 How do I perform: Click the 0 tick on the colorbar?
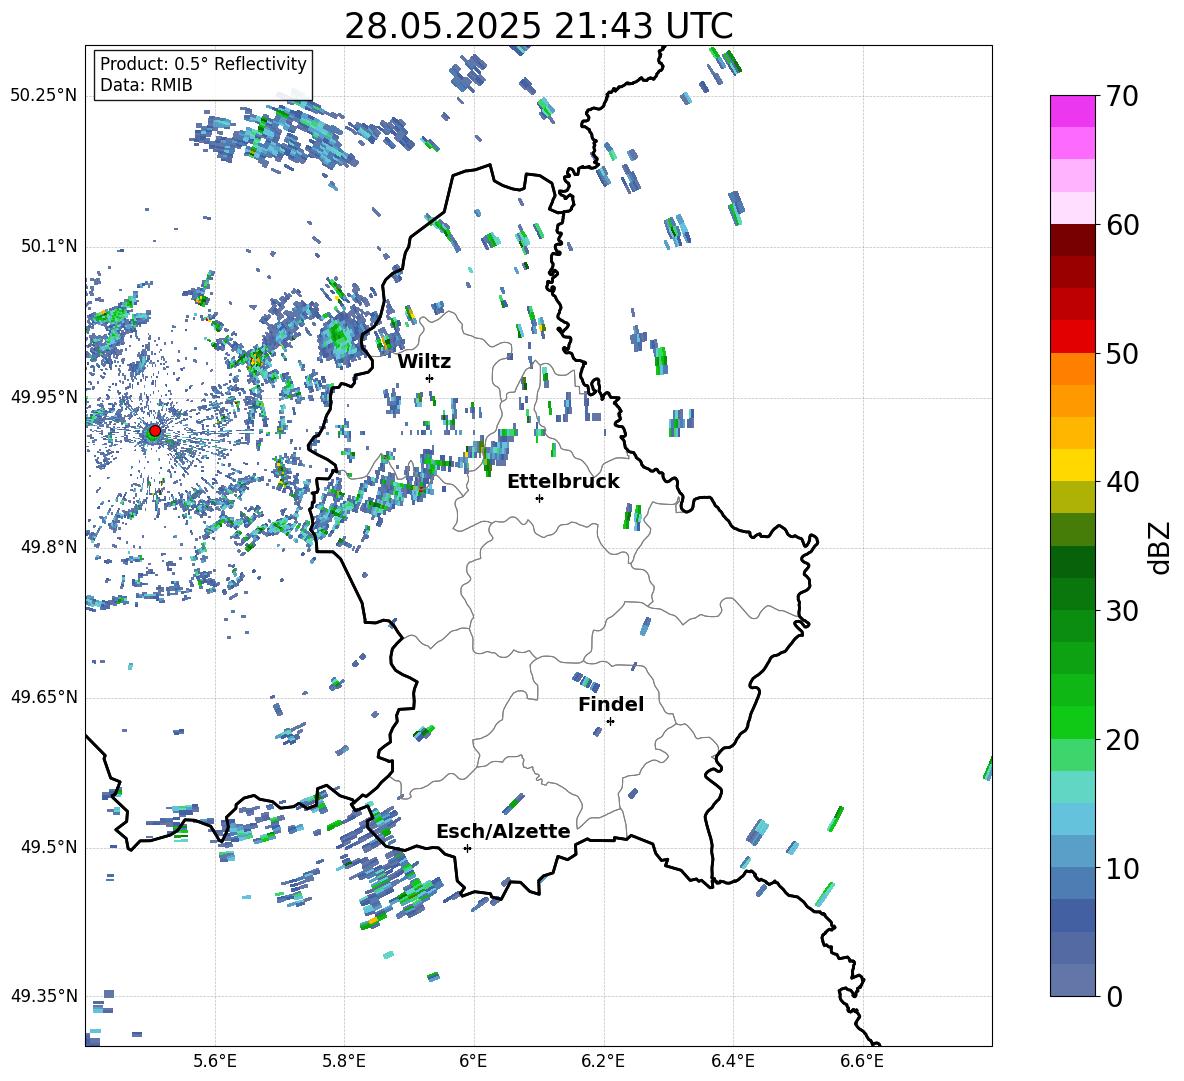point(1114,996)
